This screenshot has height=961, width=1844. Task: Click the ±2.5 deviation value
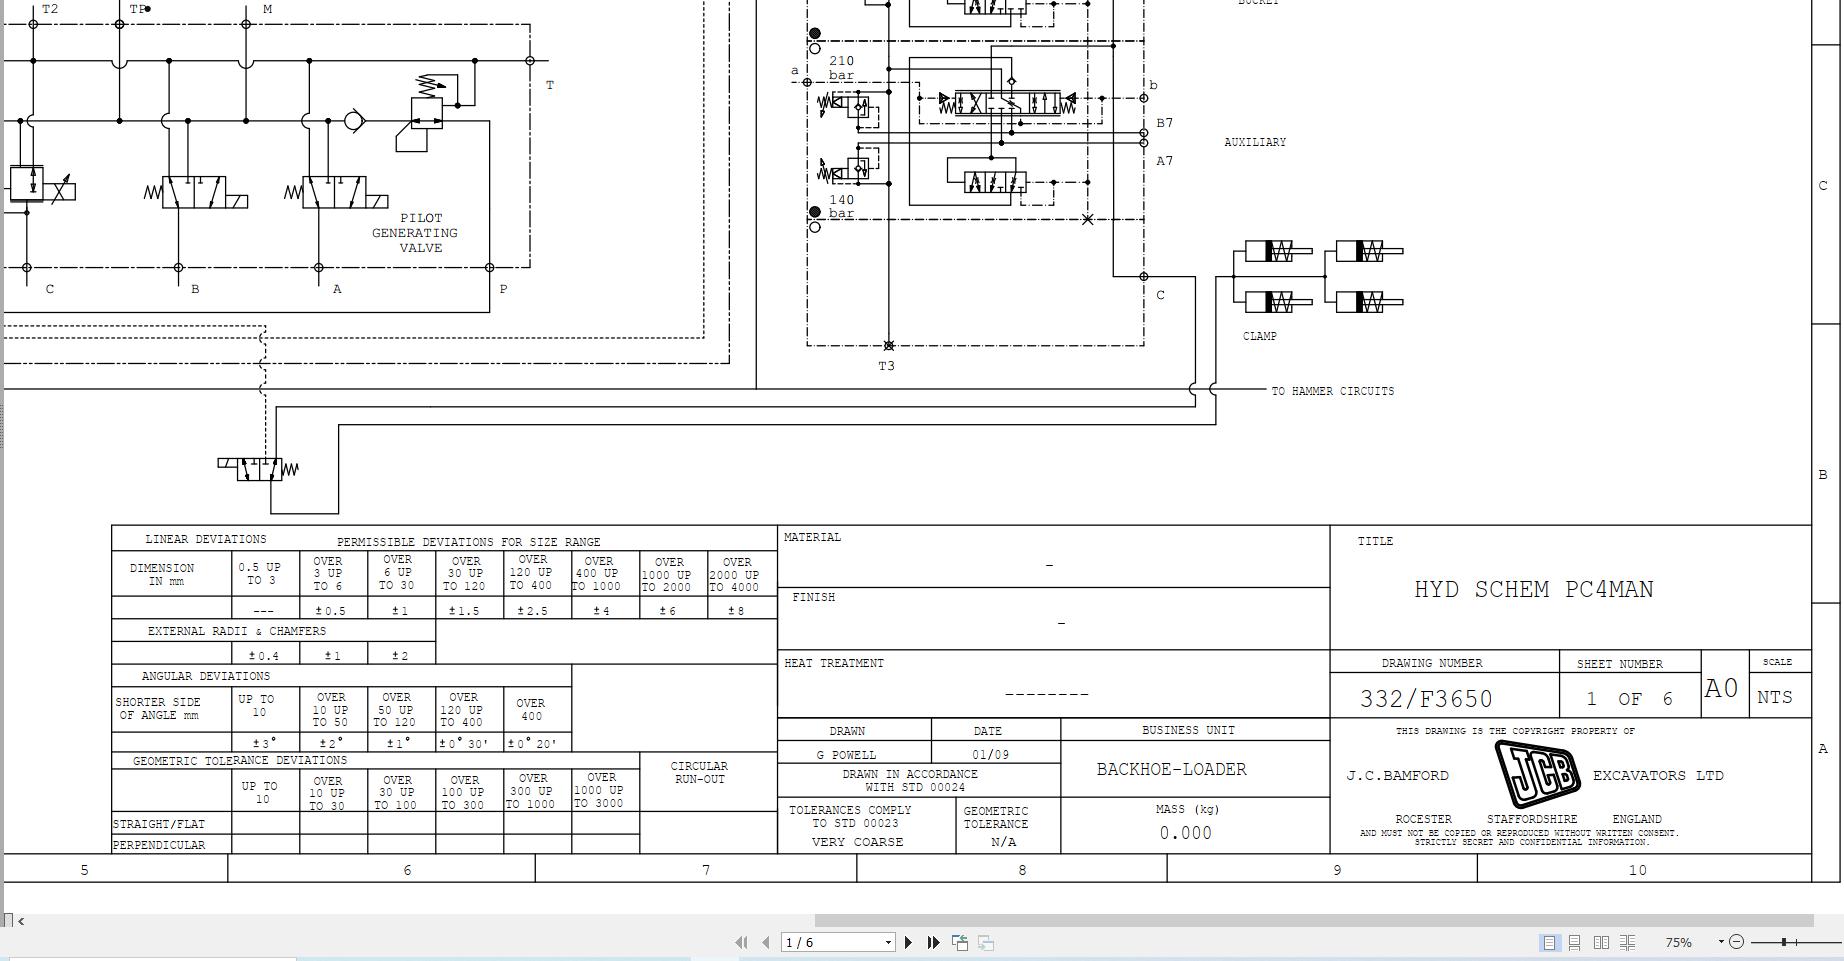[x=531, y=611]
